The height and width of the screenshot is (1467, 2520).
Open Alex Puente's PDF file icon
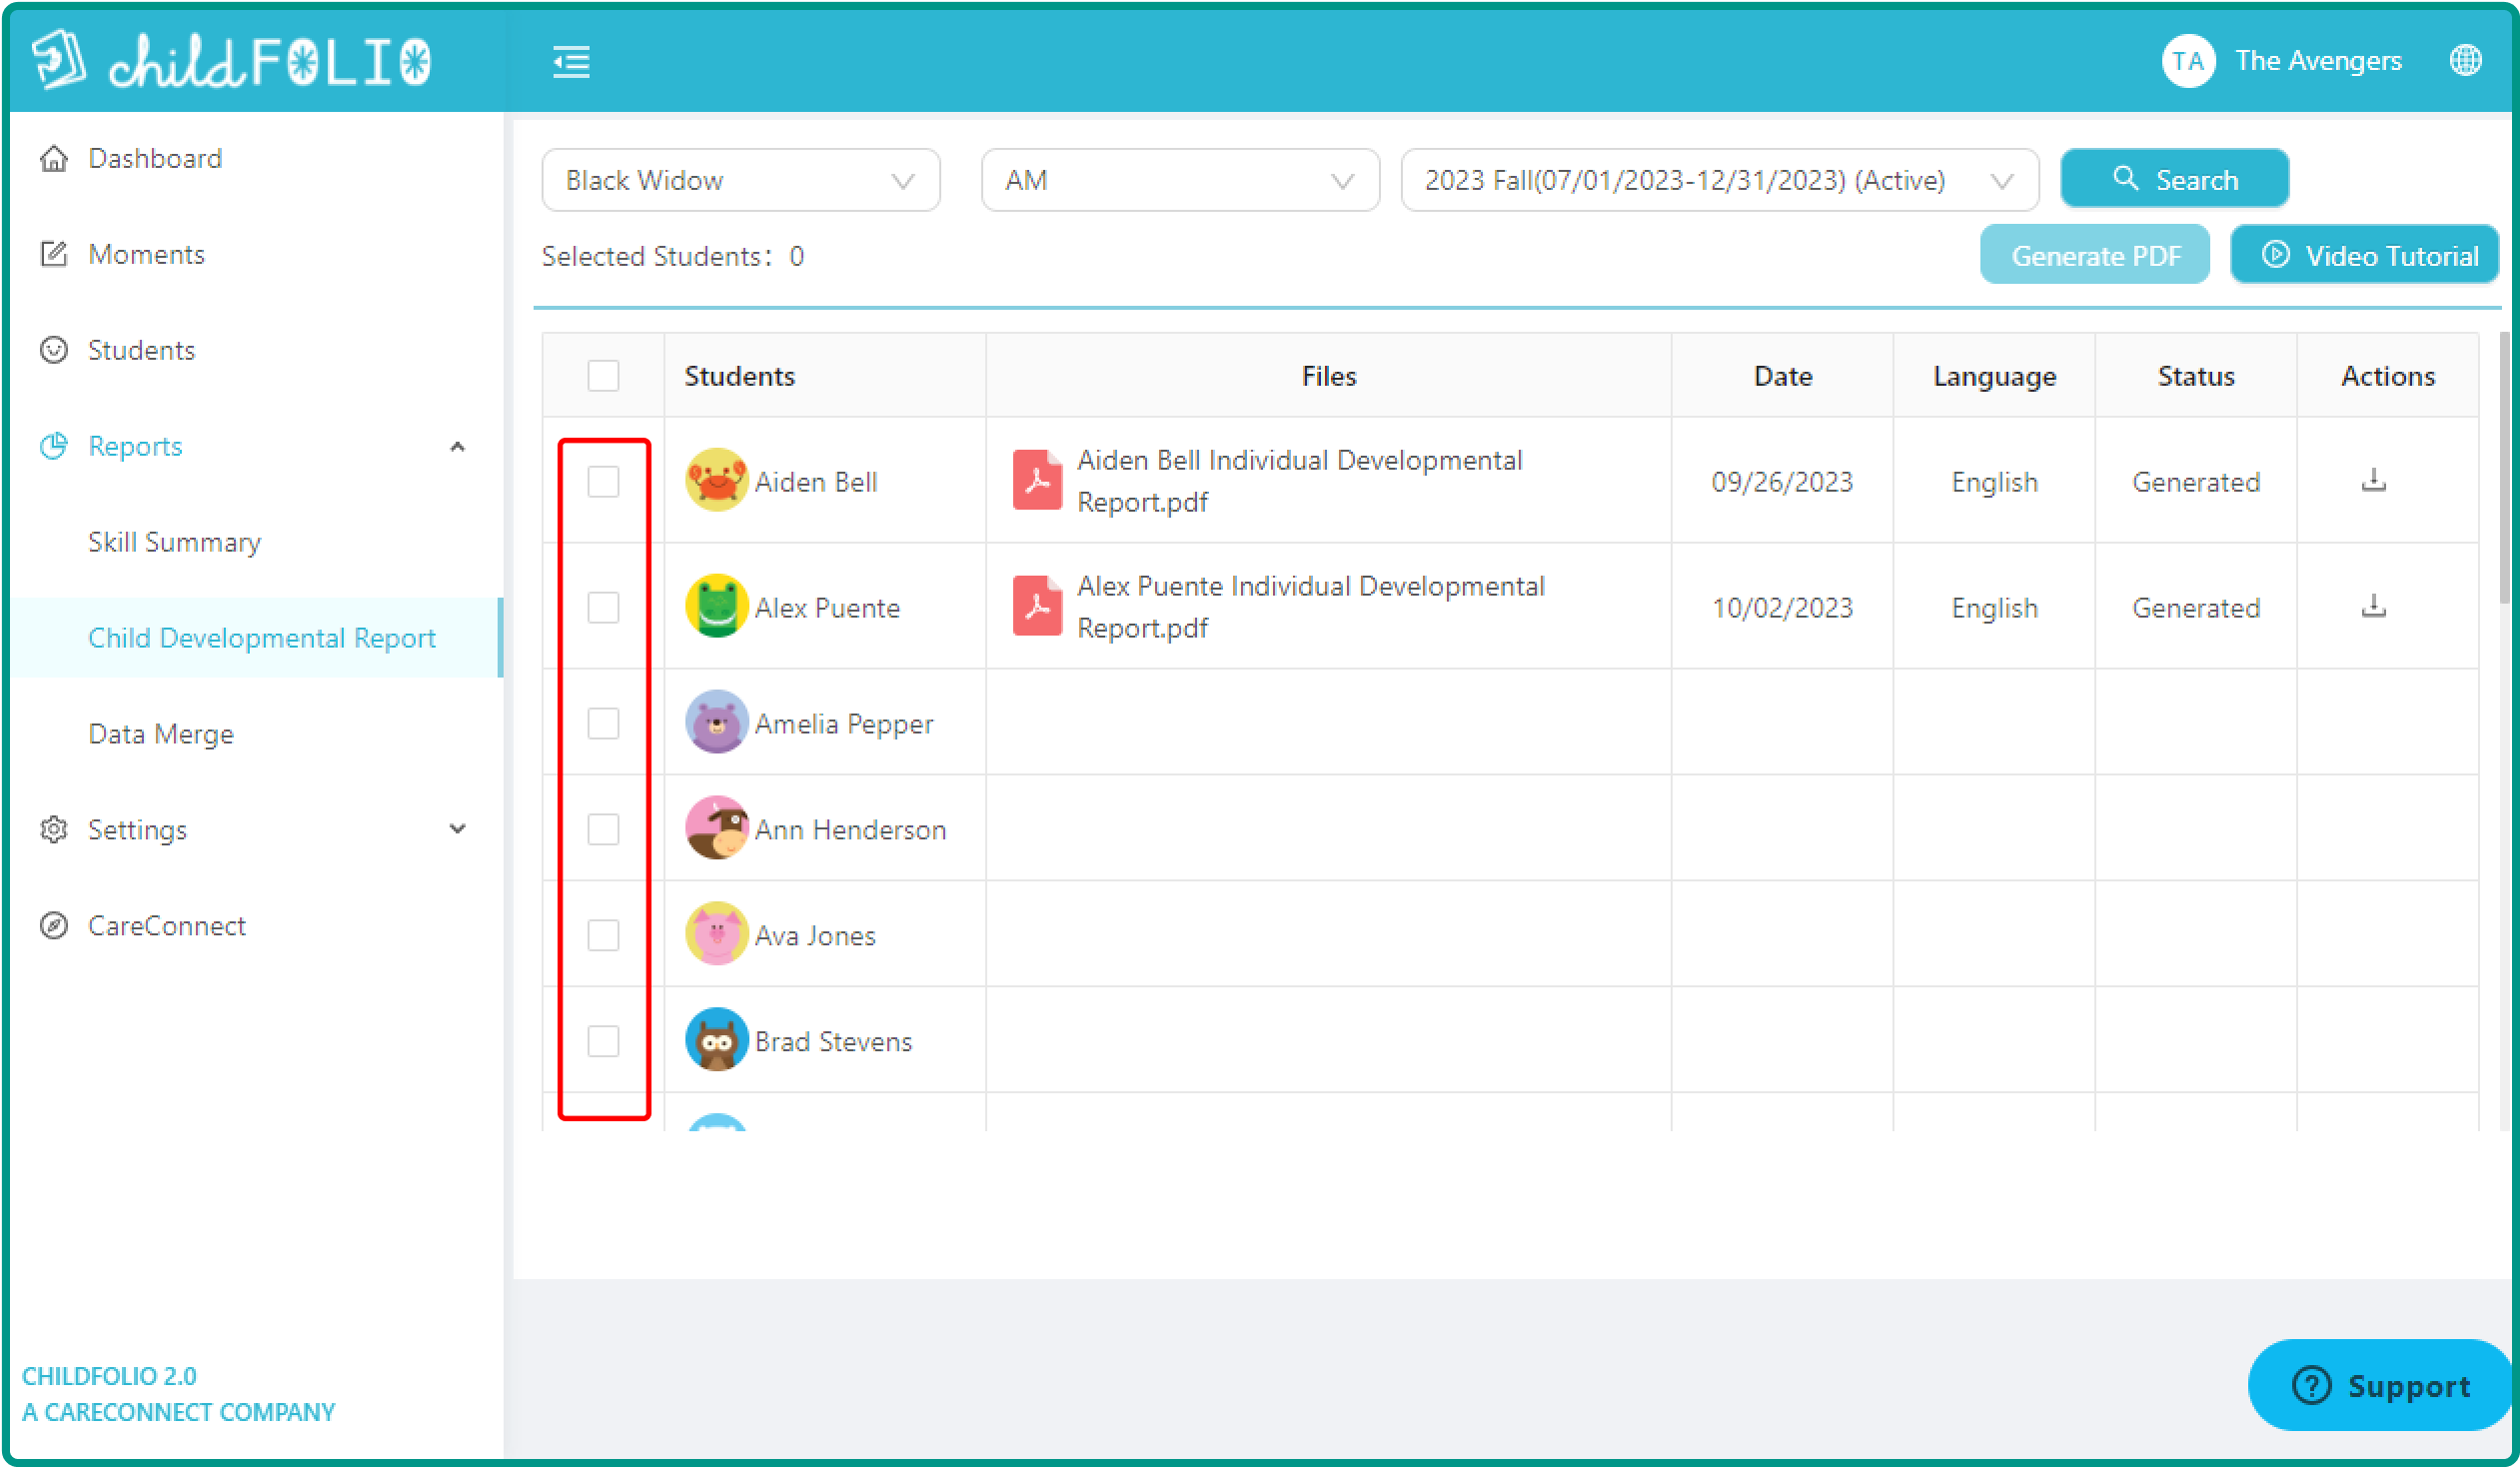(1037, 606)
